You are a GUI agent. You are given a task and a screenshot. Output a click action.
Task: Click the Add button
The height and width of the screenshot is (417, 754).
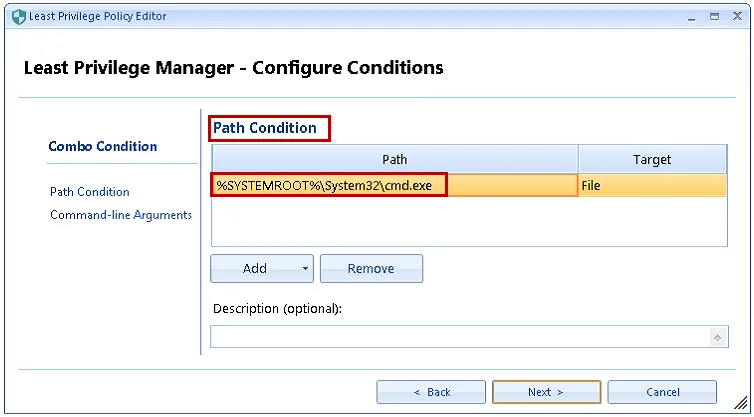254,268
